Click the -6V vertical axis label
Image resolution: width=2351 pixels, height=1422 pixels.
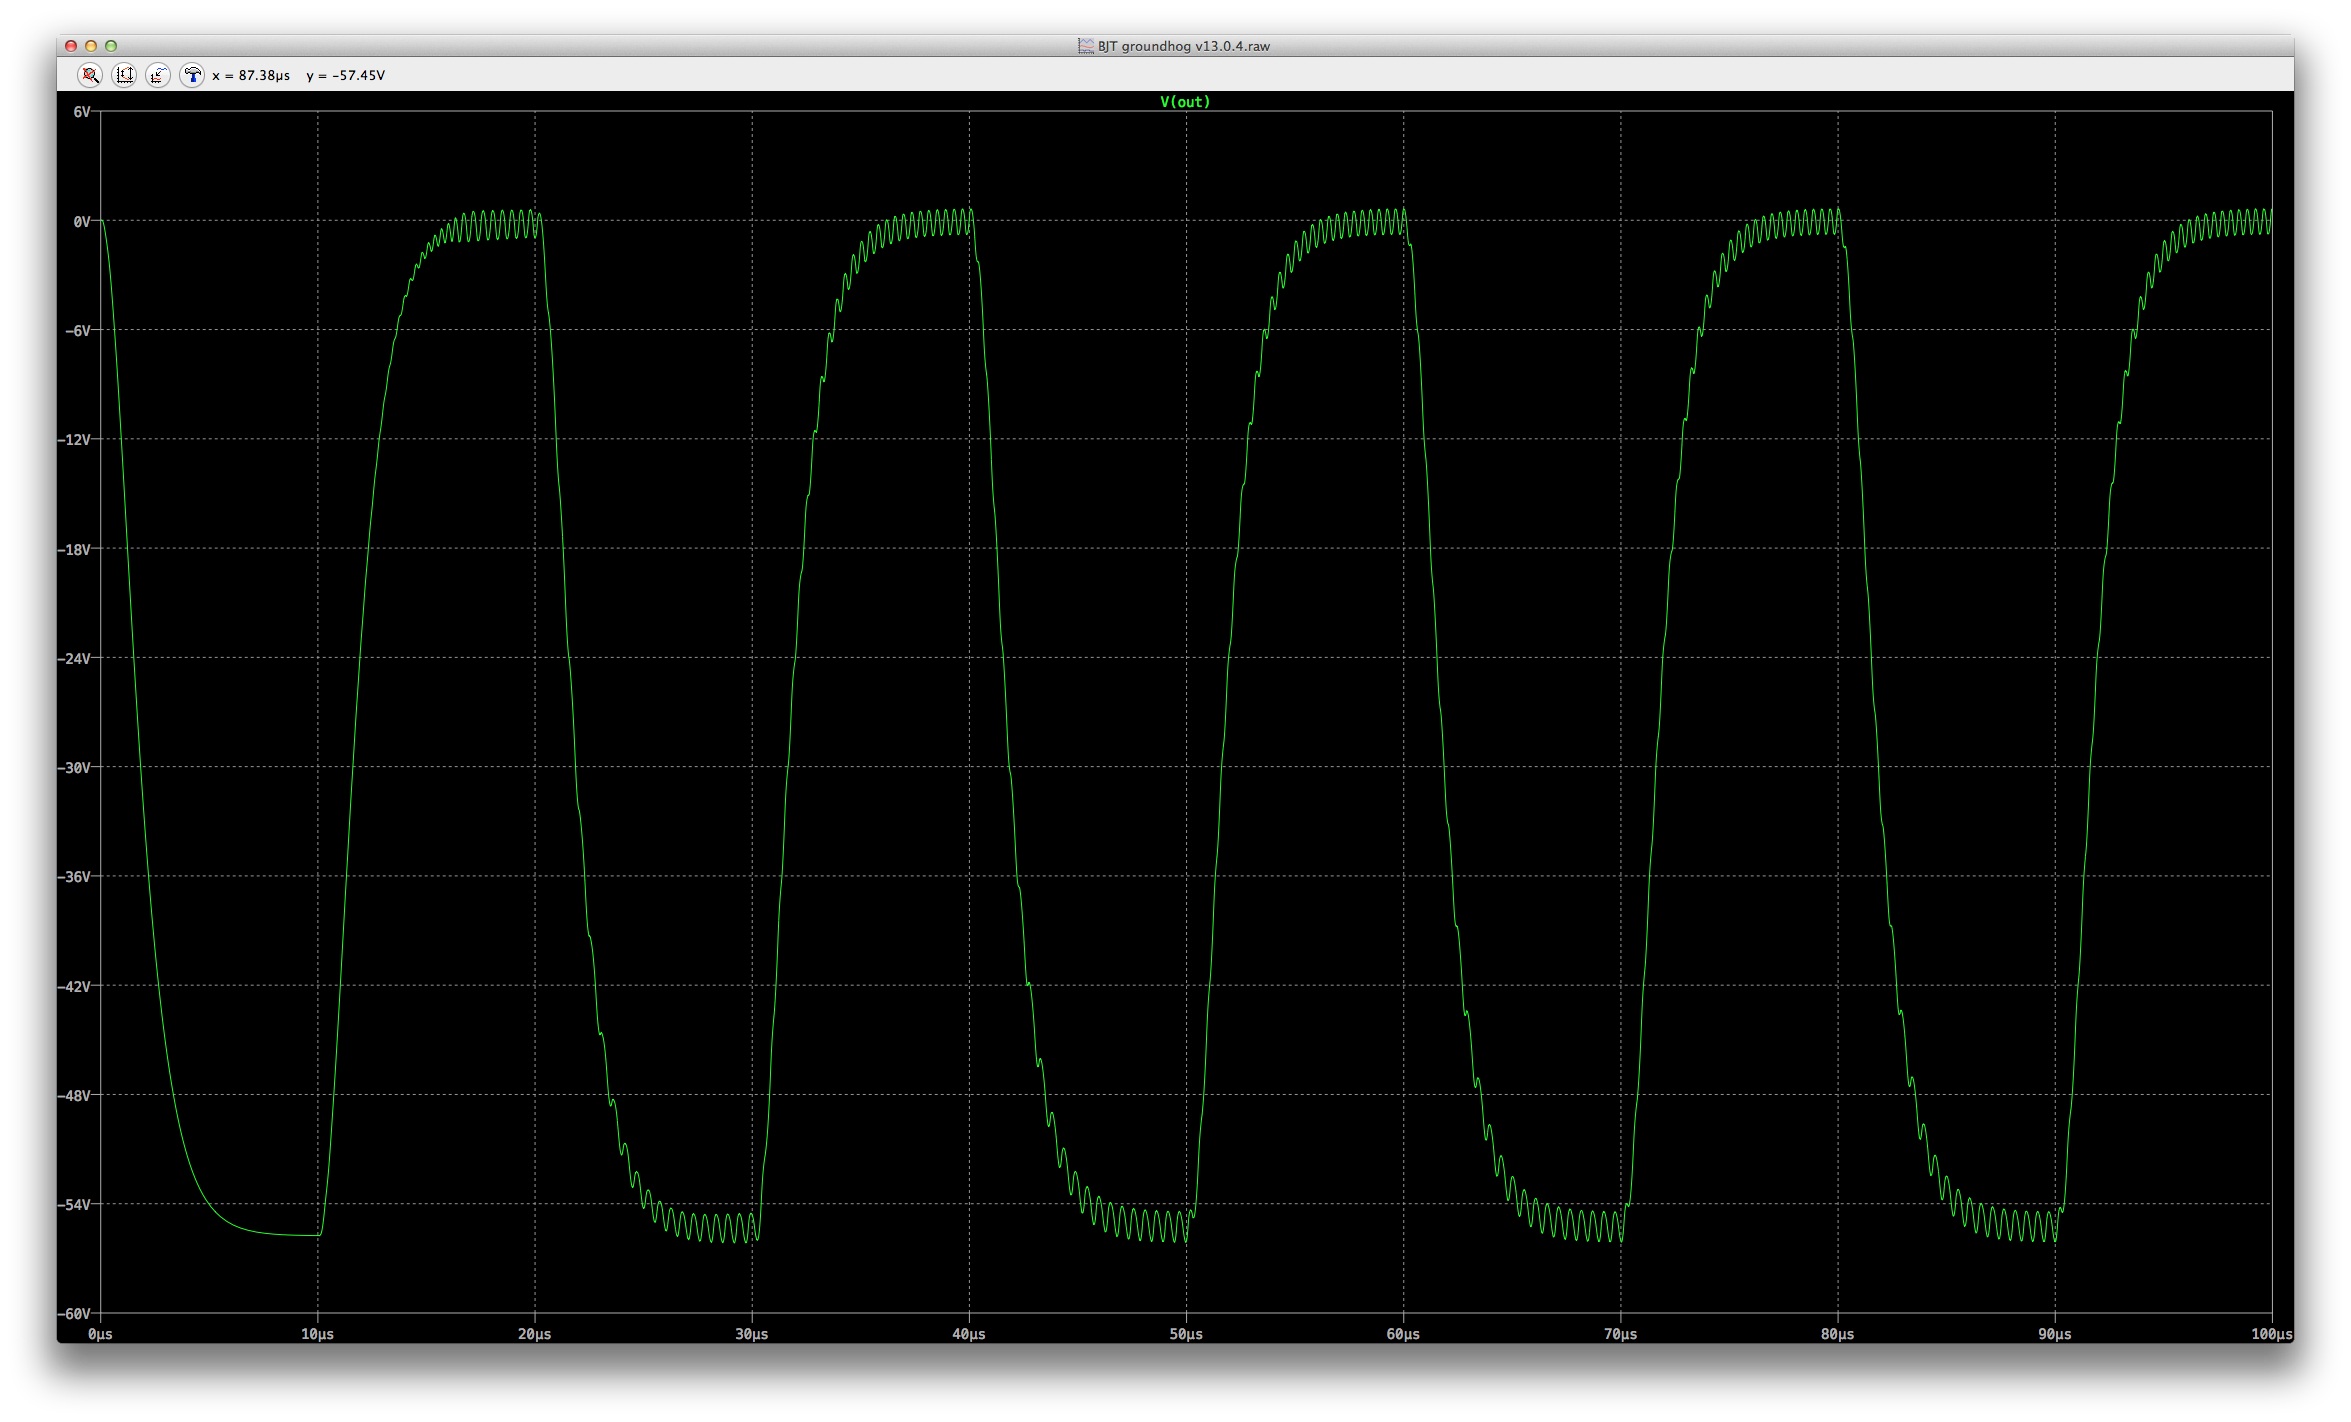[78, 331]
